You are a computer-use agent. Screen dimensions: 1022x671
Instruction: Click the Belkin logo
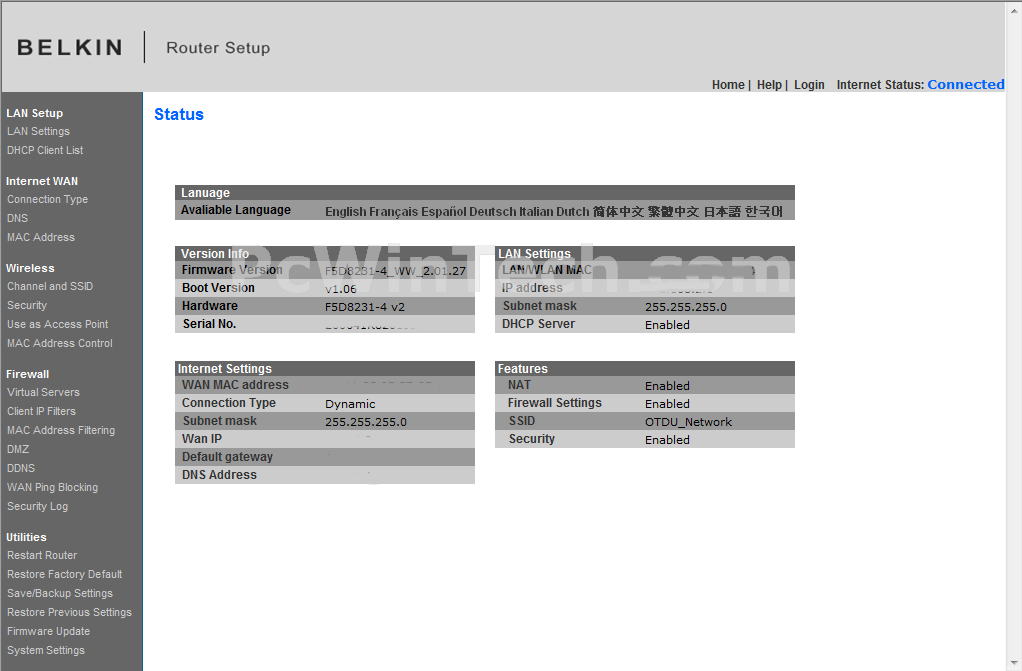point(70,48)
